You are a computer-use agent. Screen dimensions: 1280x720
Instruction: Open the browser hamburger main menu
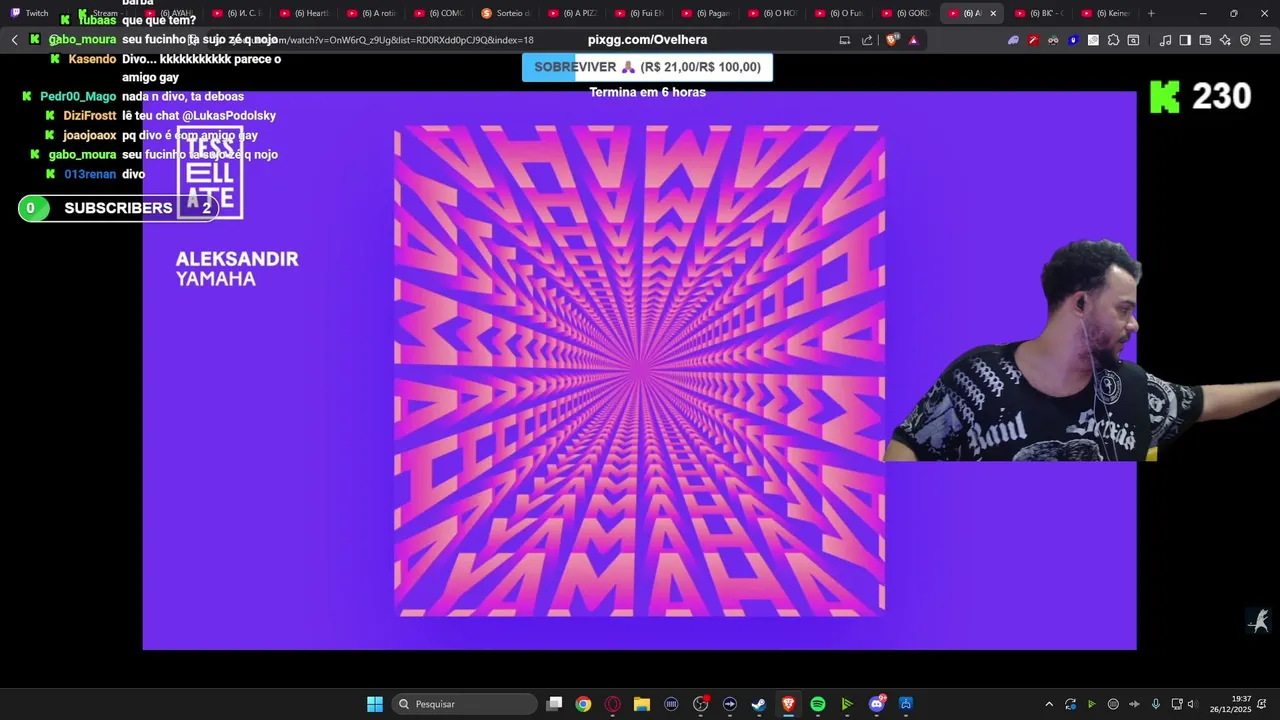point(1265,40)
